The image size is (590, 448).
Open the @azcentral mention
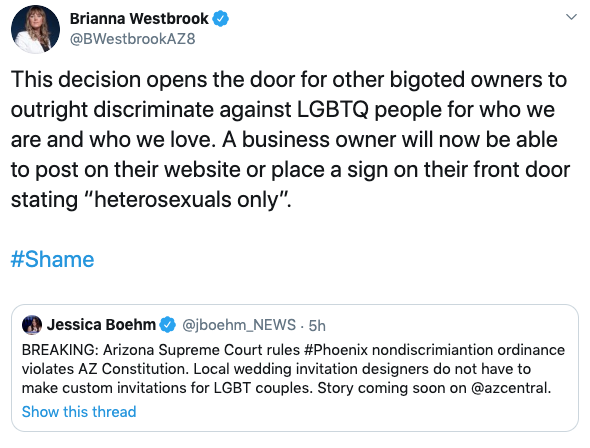pos(511,388)
